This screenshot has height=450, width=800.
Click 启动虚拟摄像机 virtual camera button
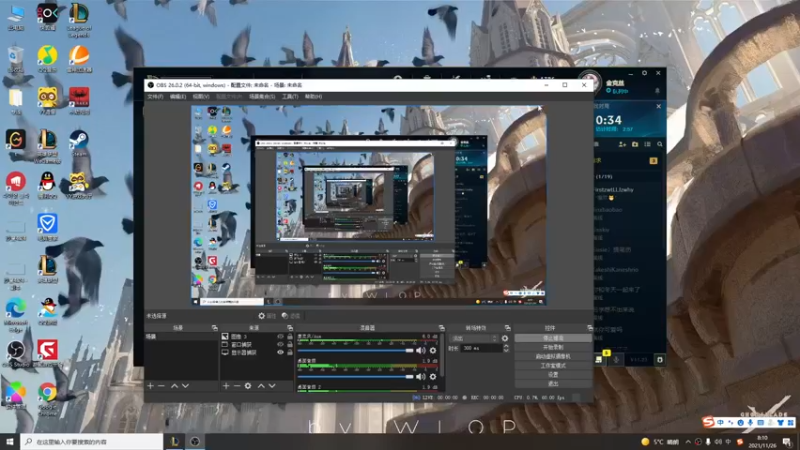553,357
